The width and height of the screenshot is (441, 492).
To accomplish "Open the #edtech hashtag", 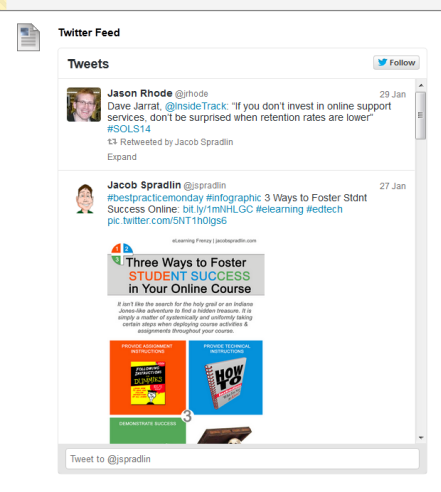I will pos(324,209).
